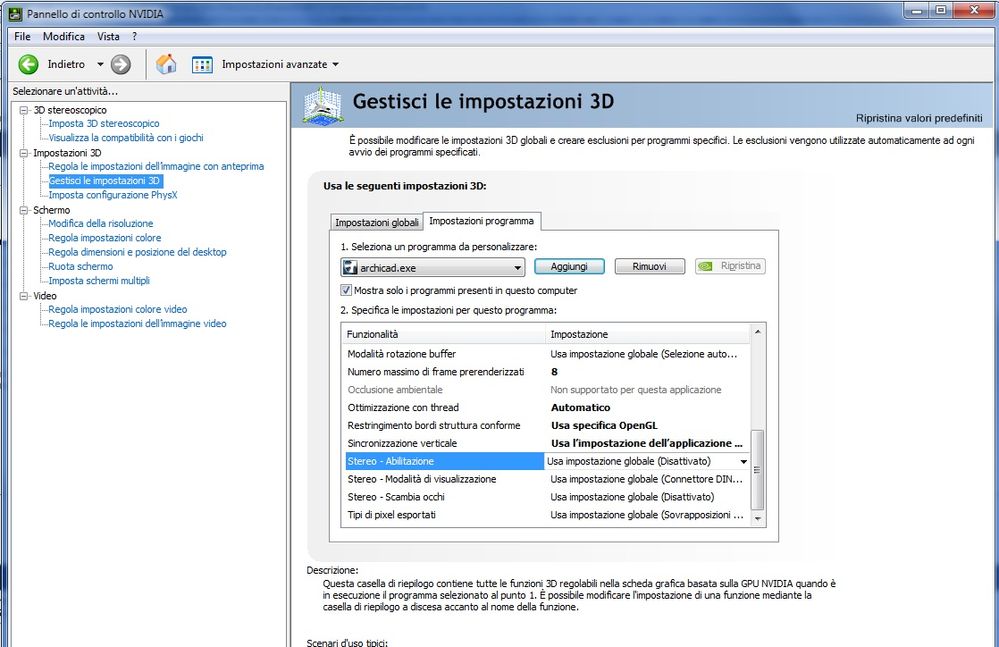Screen dimensions: 999x647
Task: Click the Aggiungi button
Action: click(x=569, y=266)
